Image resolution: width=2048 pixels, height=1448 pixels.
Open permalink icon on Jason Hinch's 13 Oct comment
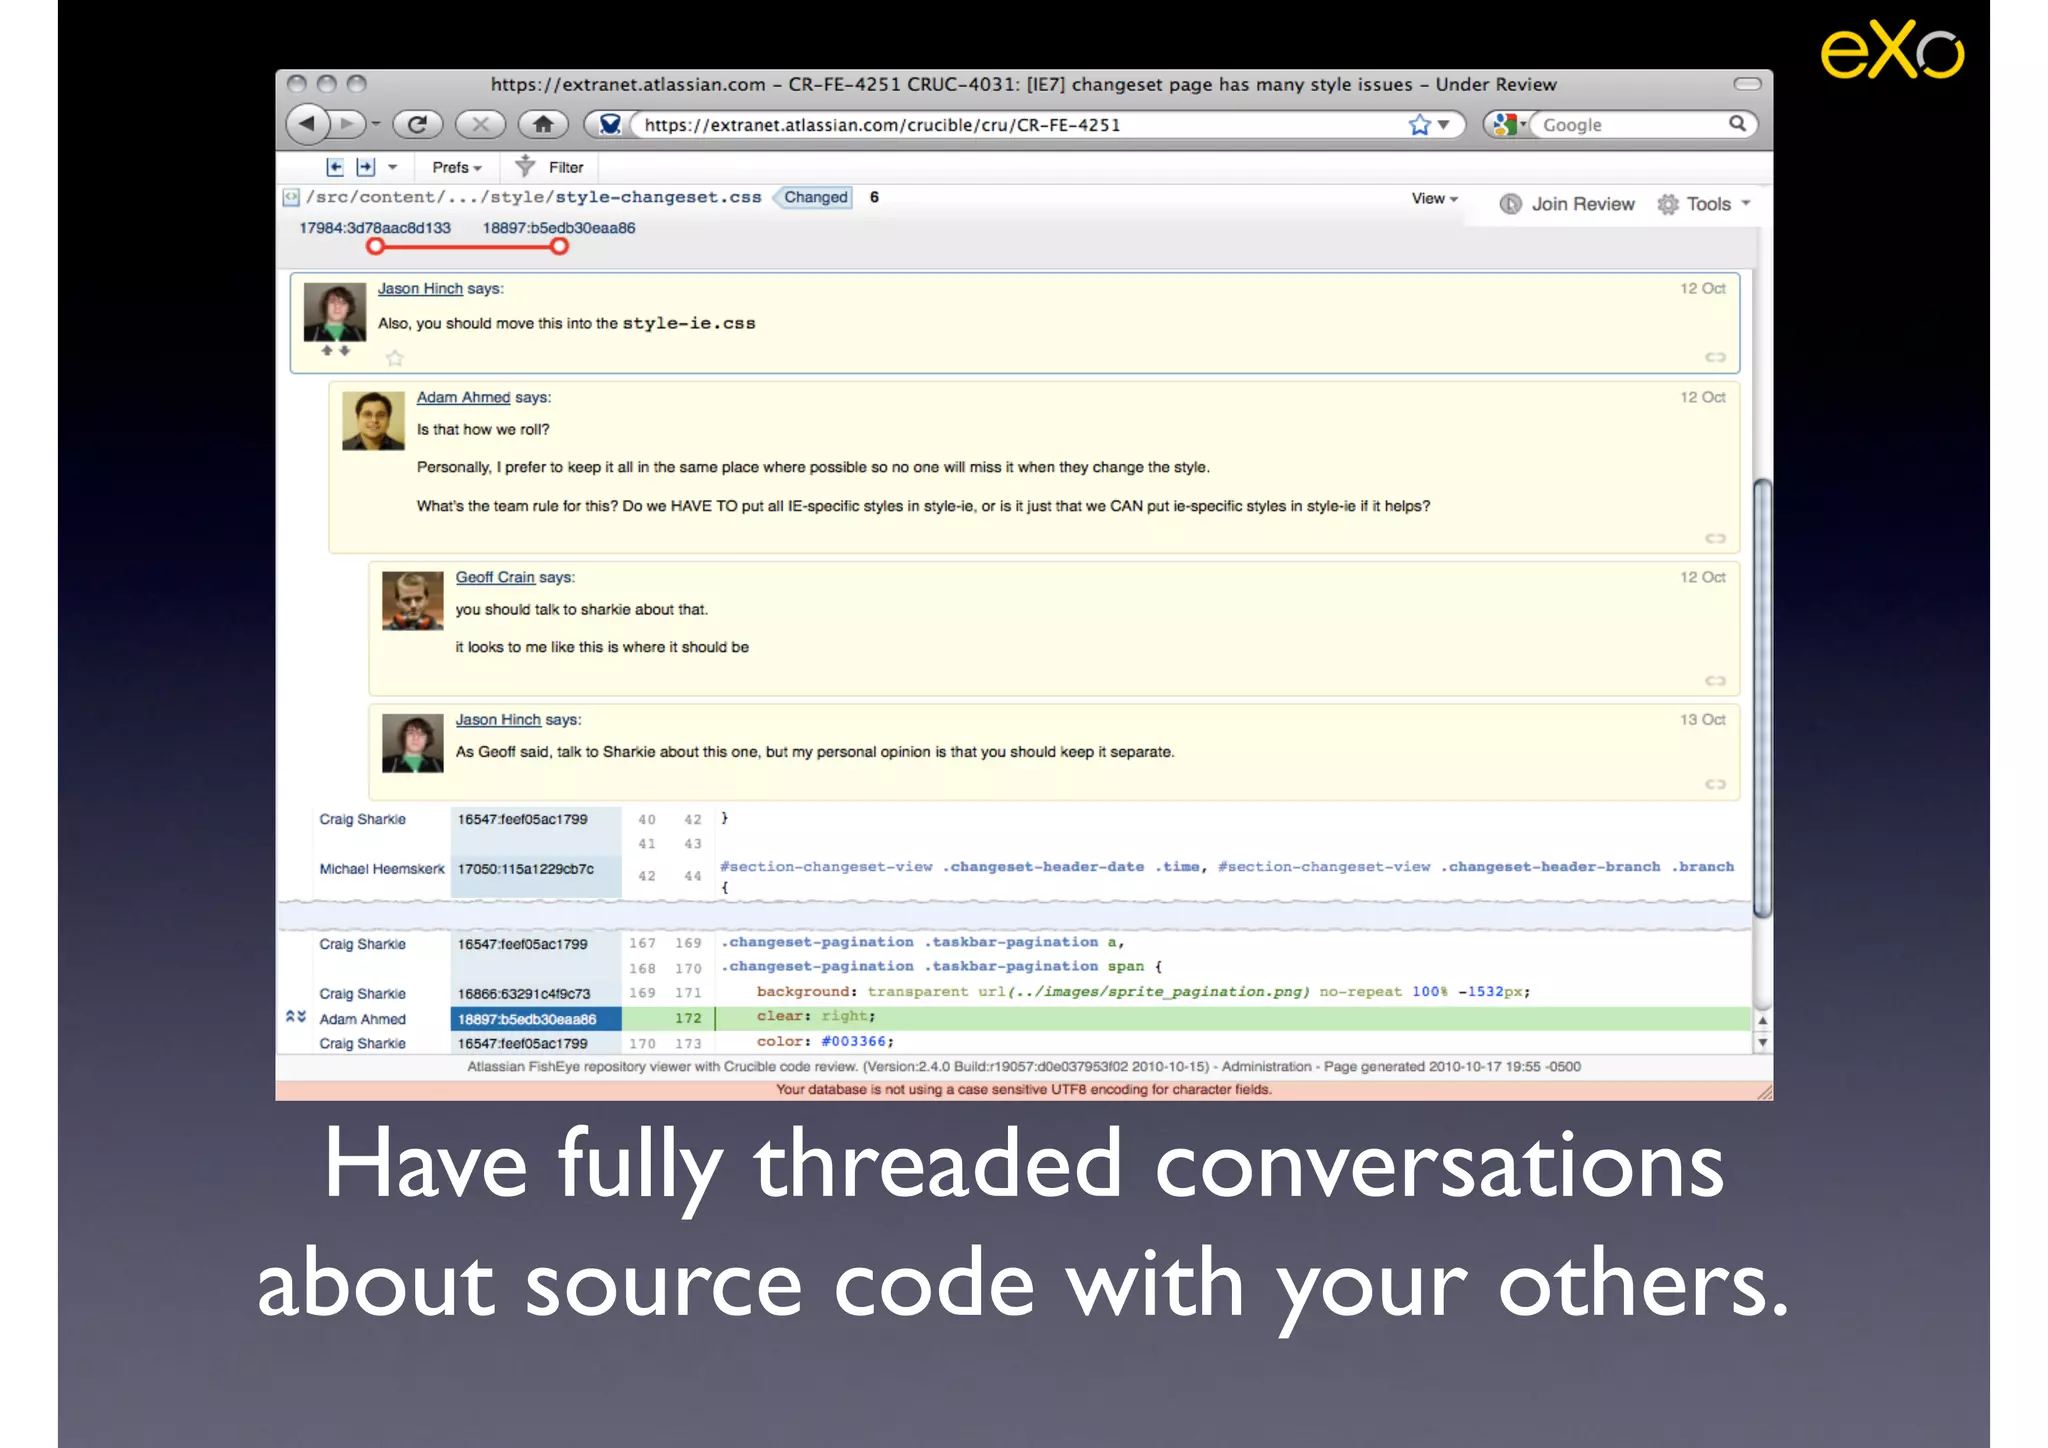click(1715, 784)
